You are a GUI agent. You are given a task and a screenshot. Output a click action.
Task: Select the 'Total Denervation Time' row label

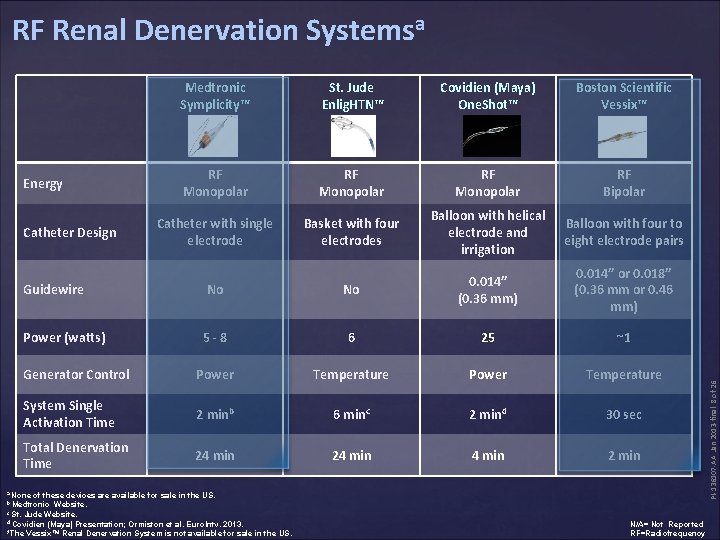point(76,455)
